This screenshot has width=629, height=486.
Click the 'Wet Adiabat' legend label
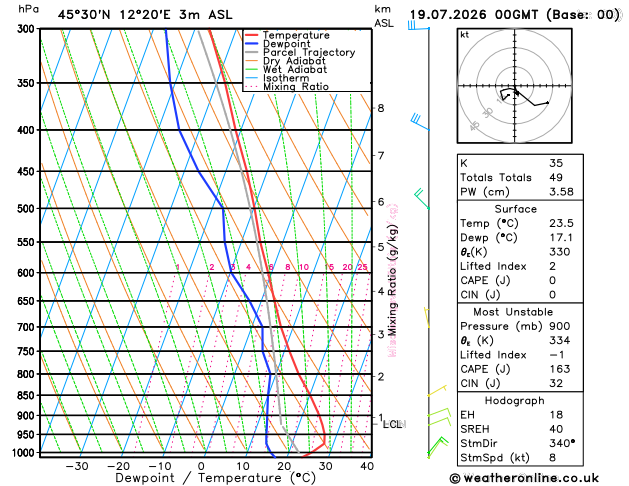(295, 70)
